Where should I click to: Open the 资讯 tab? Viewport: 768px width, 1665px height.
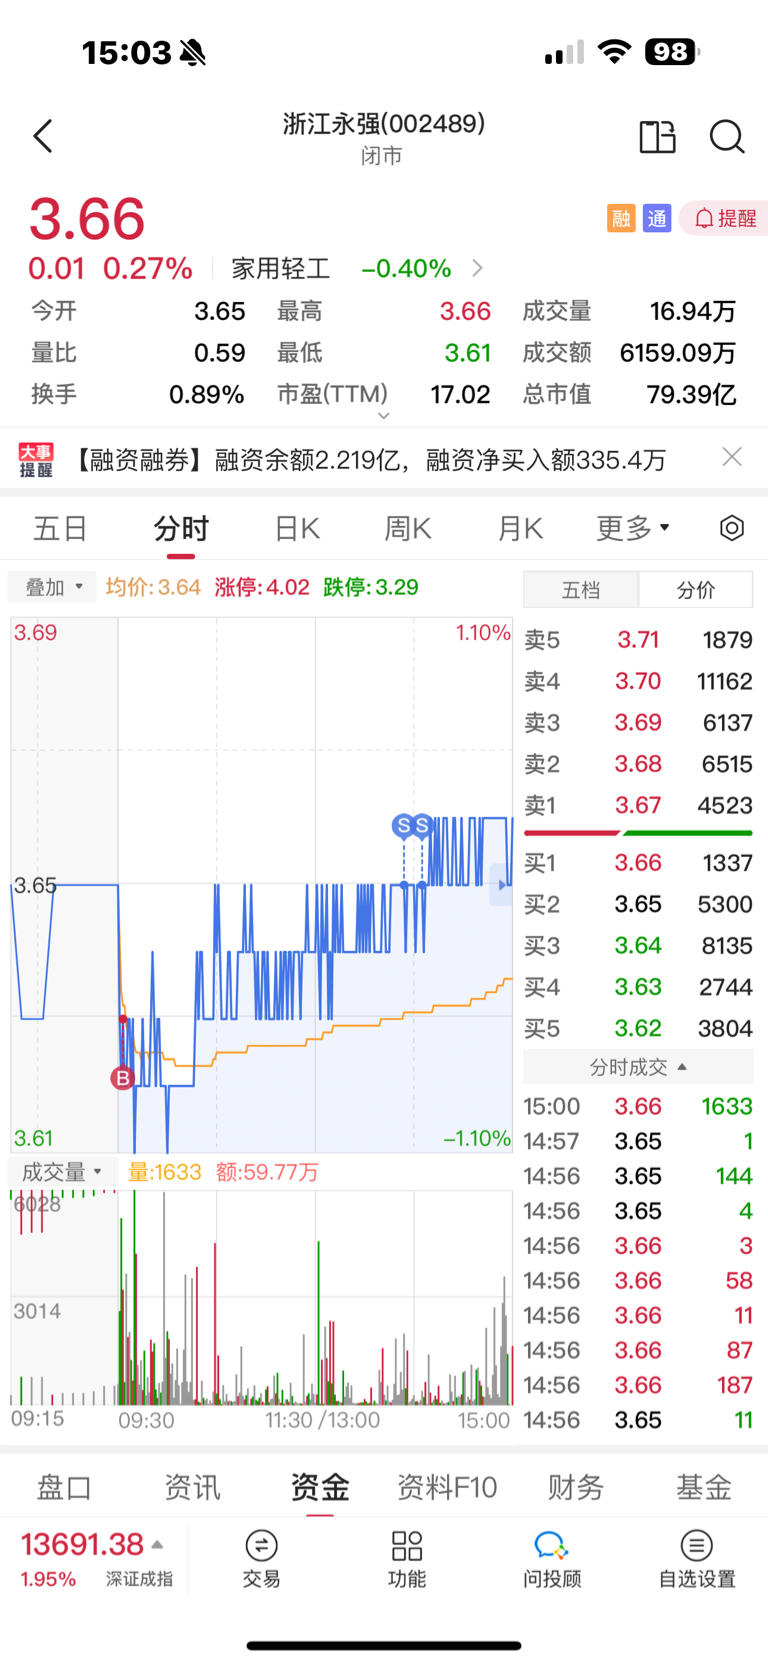(x=192, y=1488)
